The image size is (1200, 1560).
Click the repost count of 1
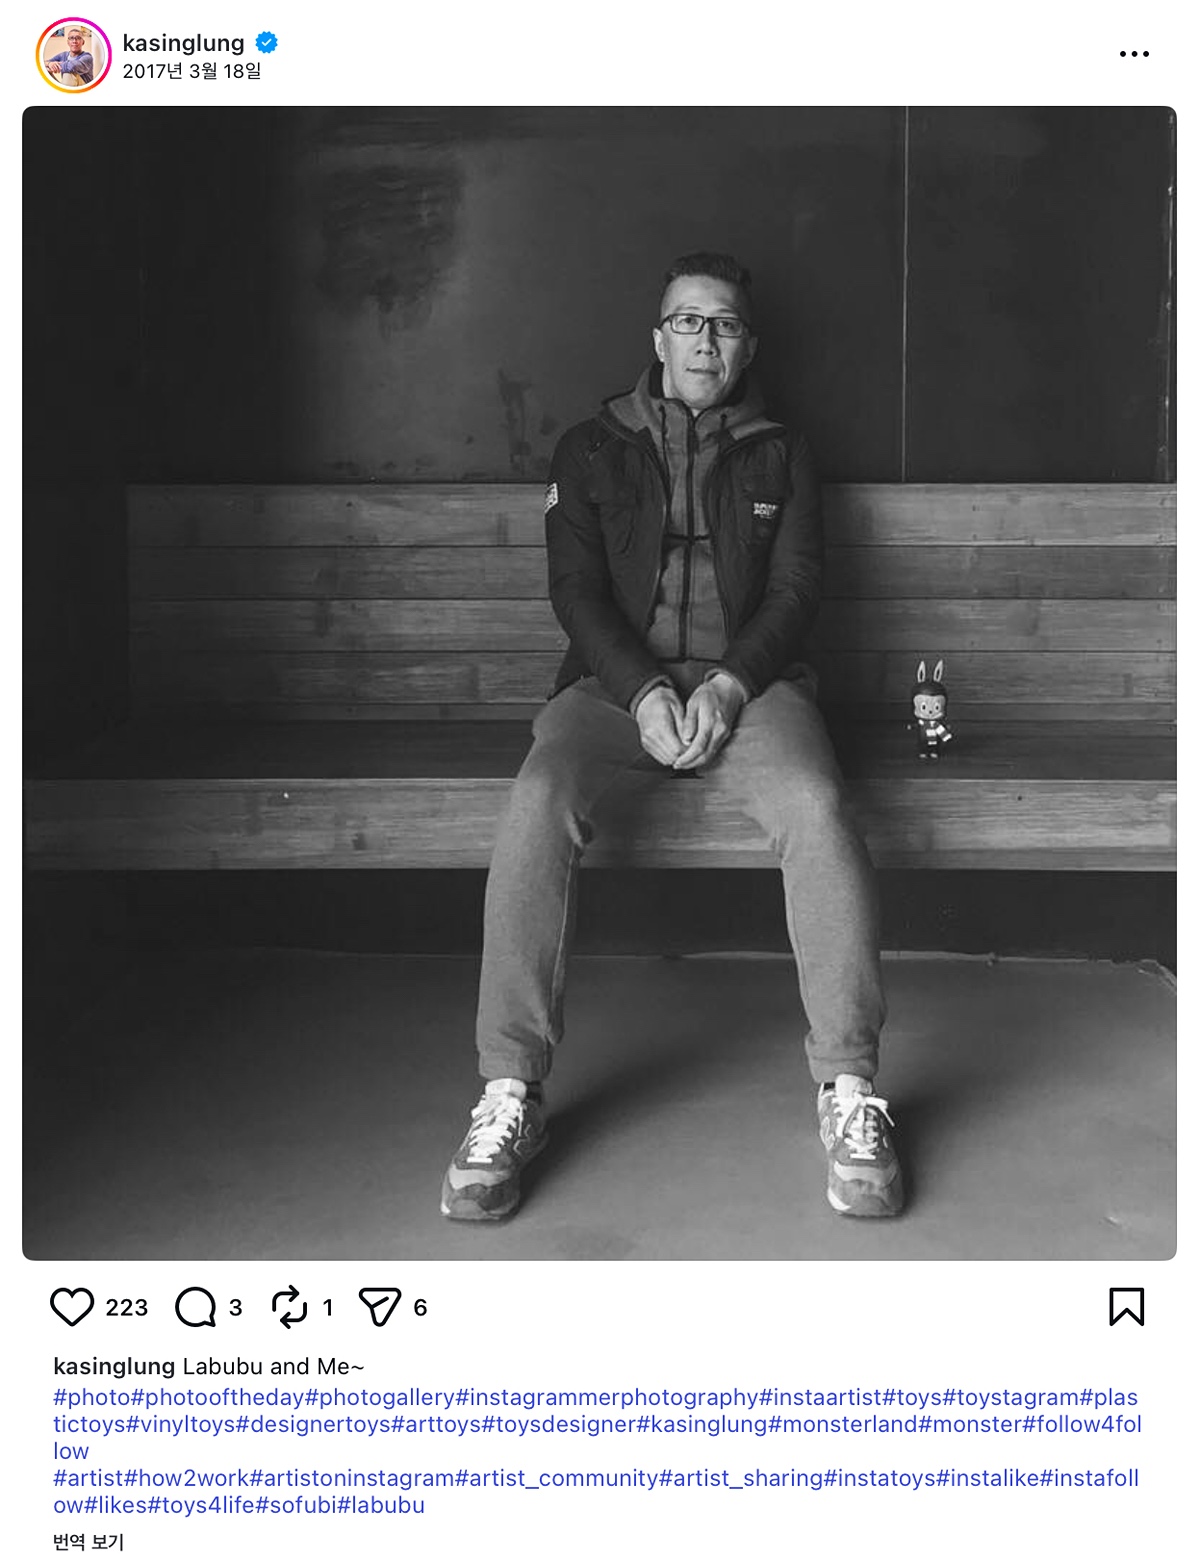pyautogui.click(x=327, y=1308)
